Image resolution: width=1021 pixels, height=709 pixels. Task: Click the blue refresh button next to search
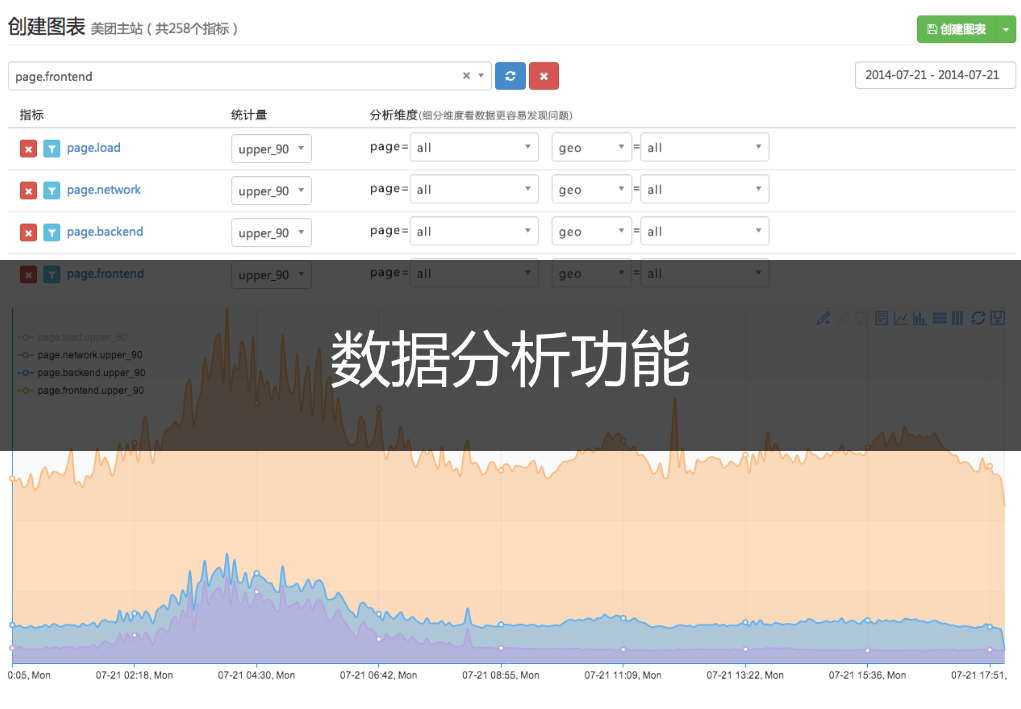510,75
